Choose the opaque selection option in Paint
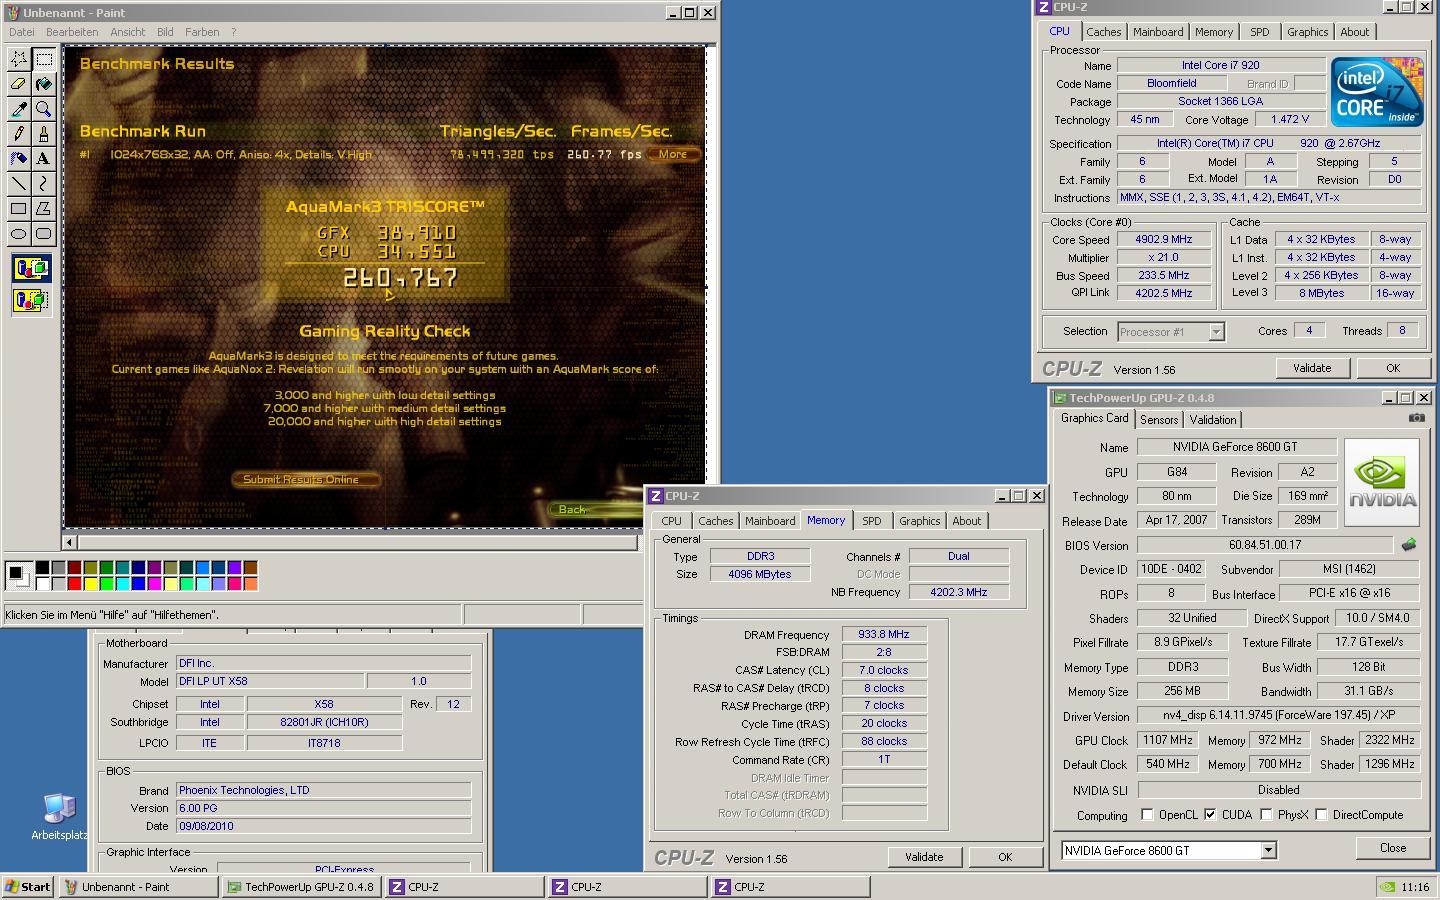 coord(31,268)
